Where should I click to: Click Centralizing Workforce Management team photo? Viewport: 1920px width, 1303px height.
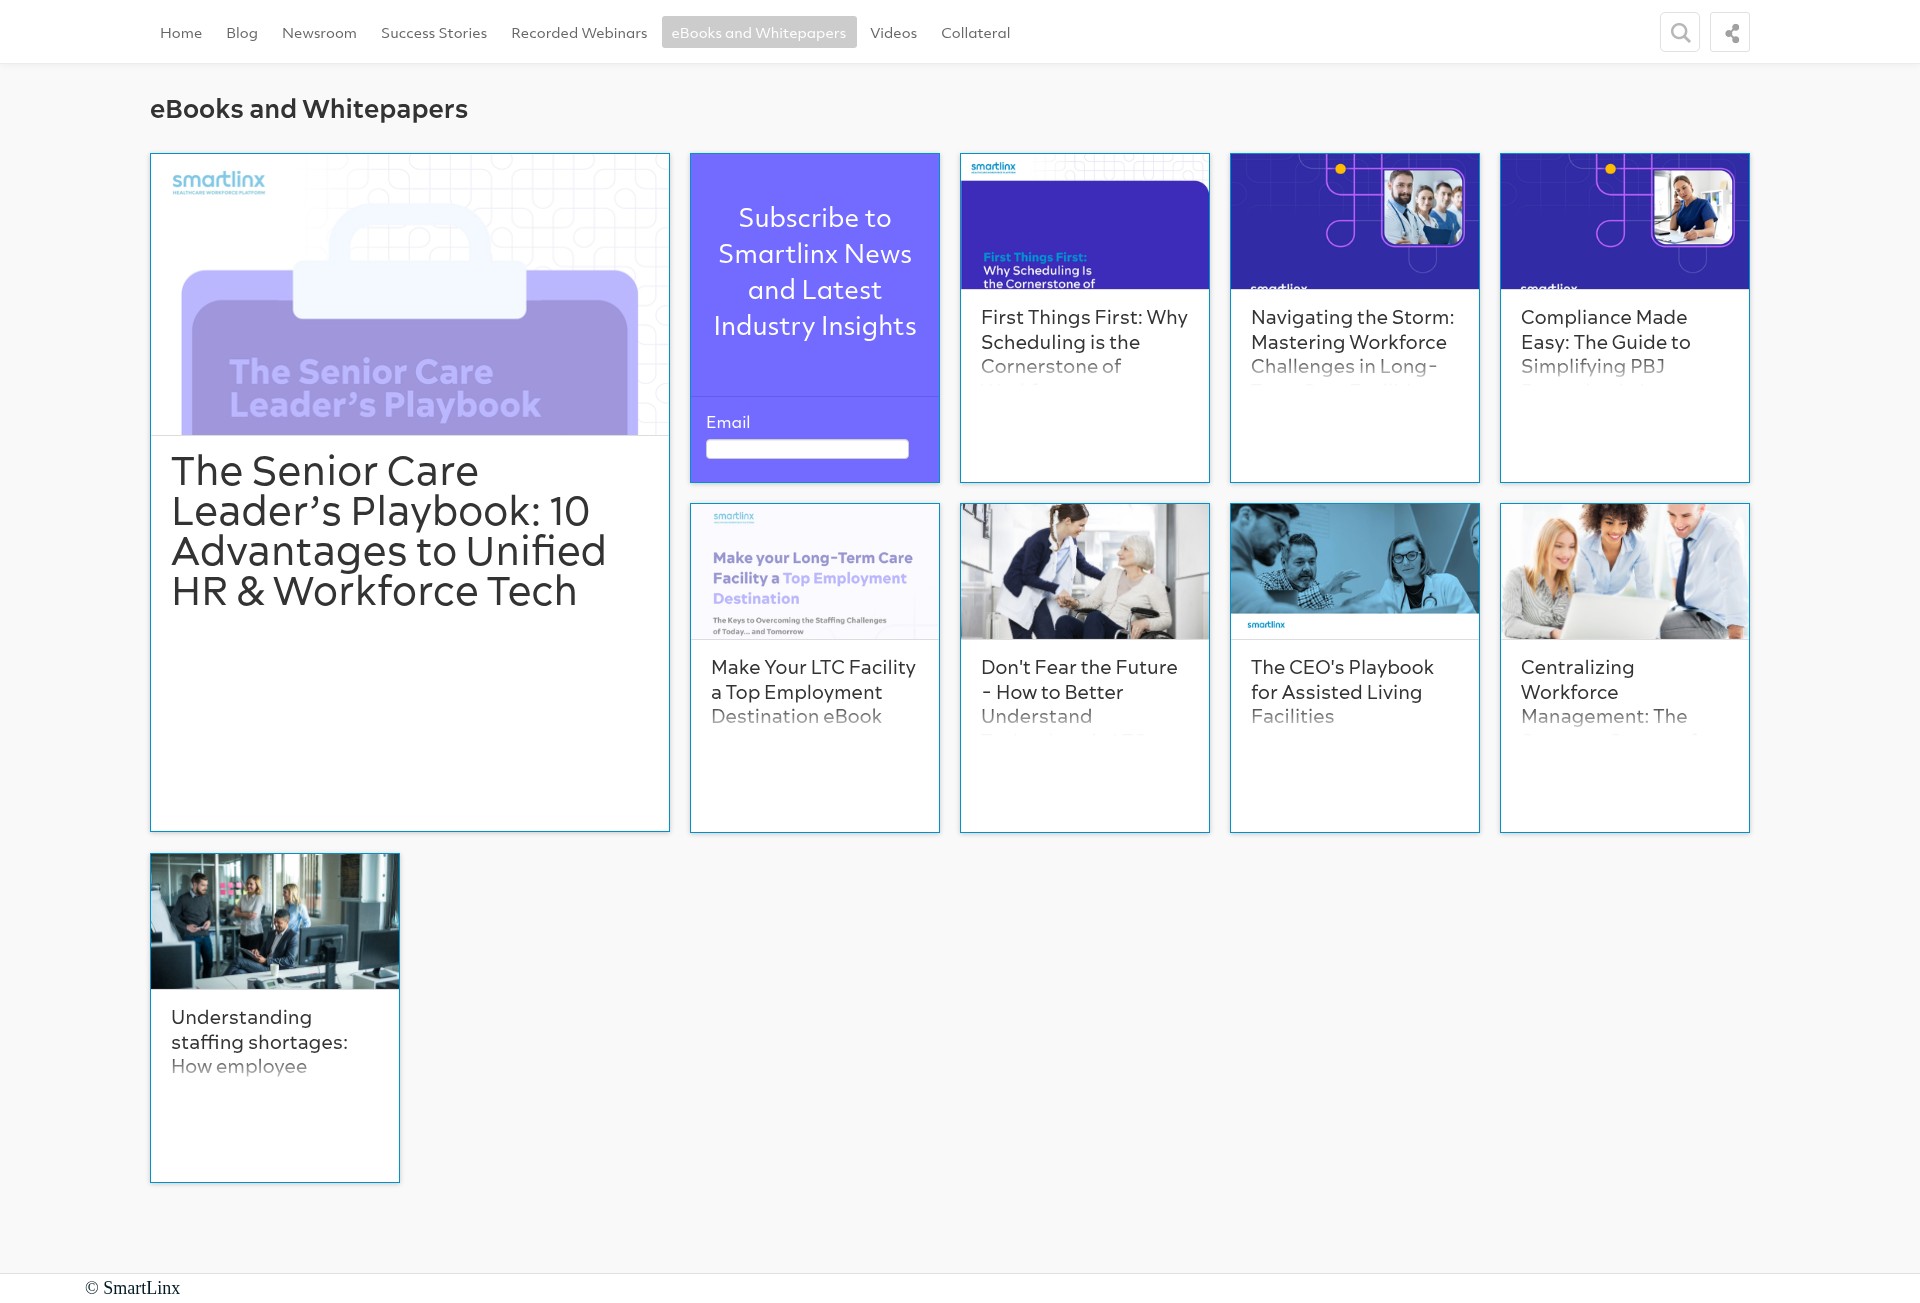pyautogui.click(x=1625, y=572)
